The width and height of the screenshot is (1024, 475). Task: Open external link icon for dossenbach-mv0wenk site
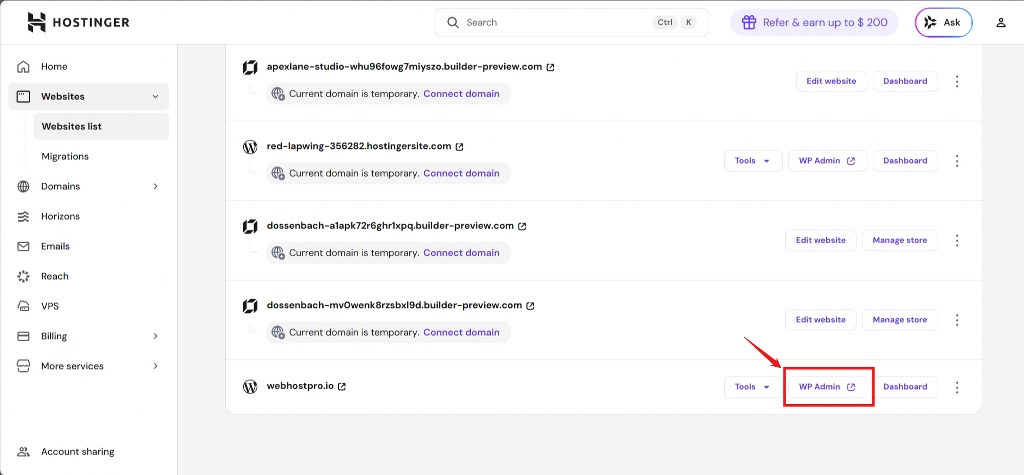click(x=530, y=305)
